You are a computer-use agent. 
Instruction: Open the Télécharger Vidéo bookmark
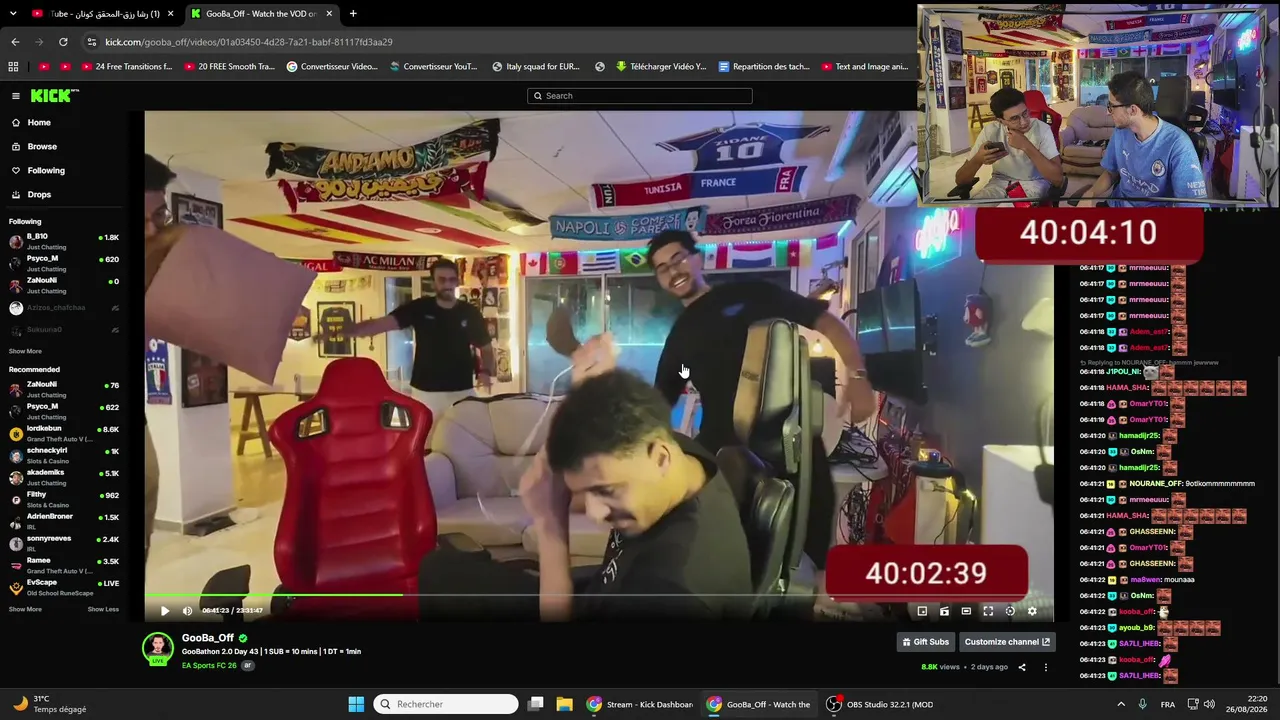(x=661, y=67)
